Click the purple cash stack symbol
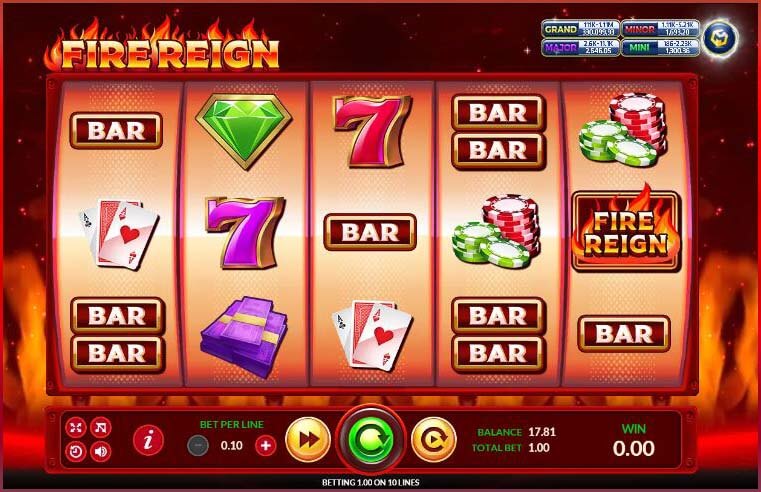This screenshot has height=492, width=761. click(244, 336)
